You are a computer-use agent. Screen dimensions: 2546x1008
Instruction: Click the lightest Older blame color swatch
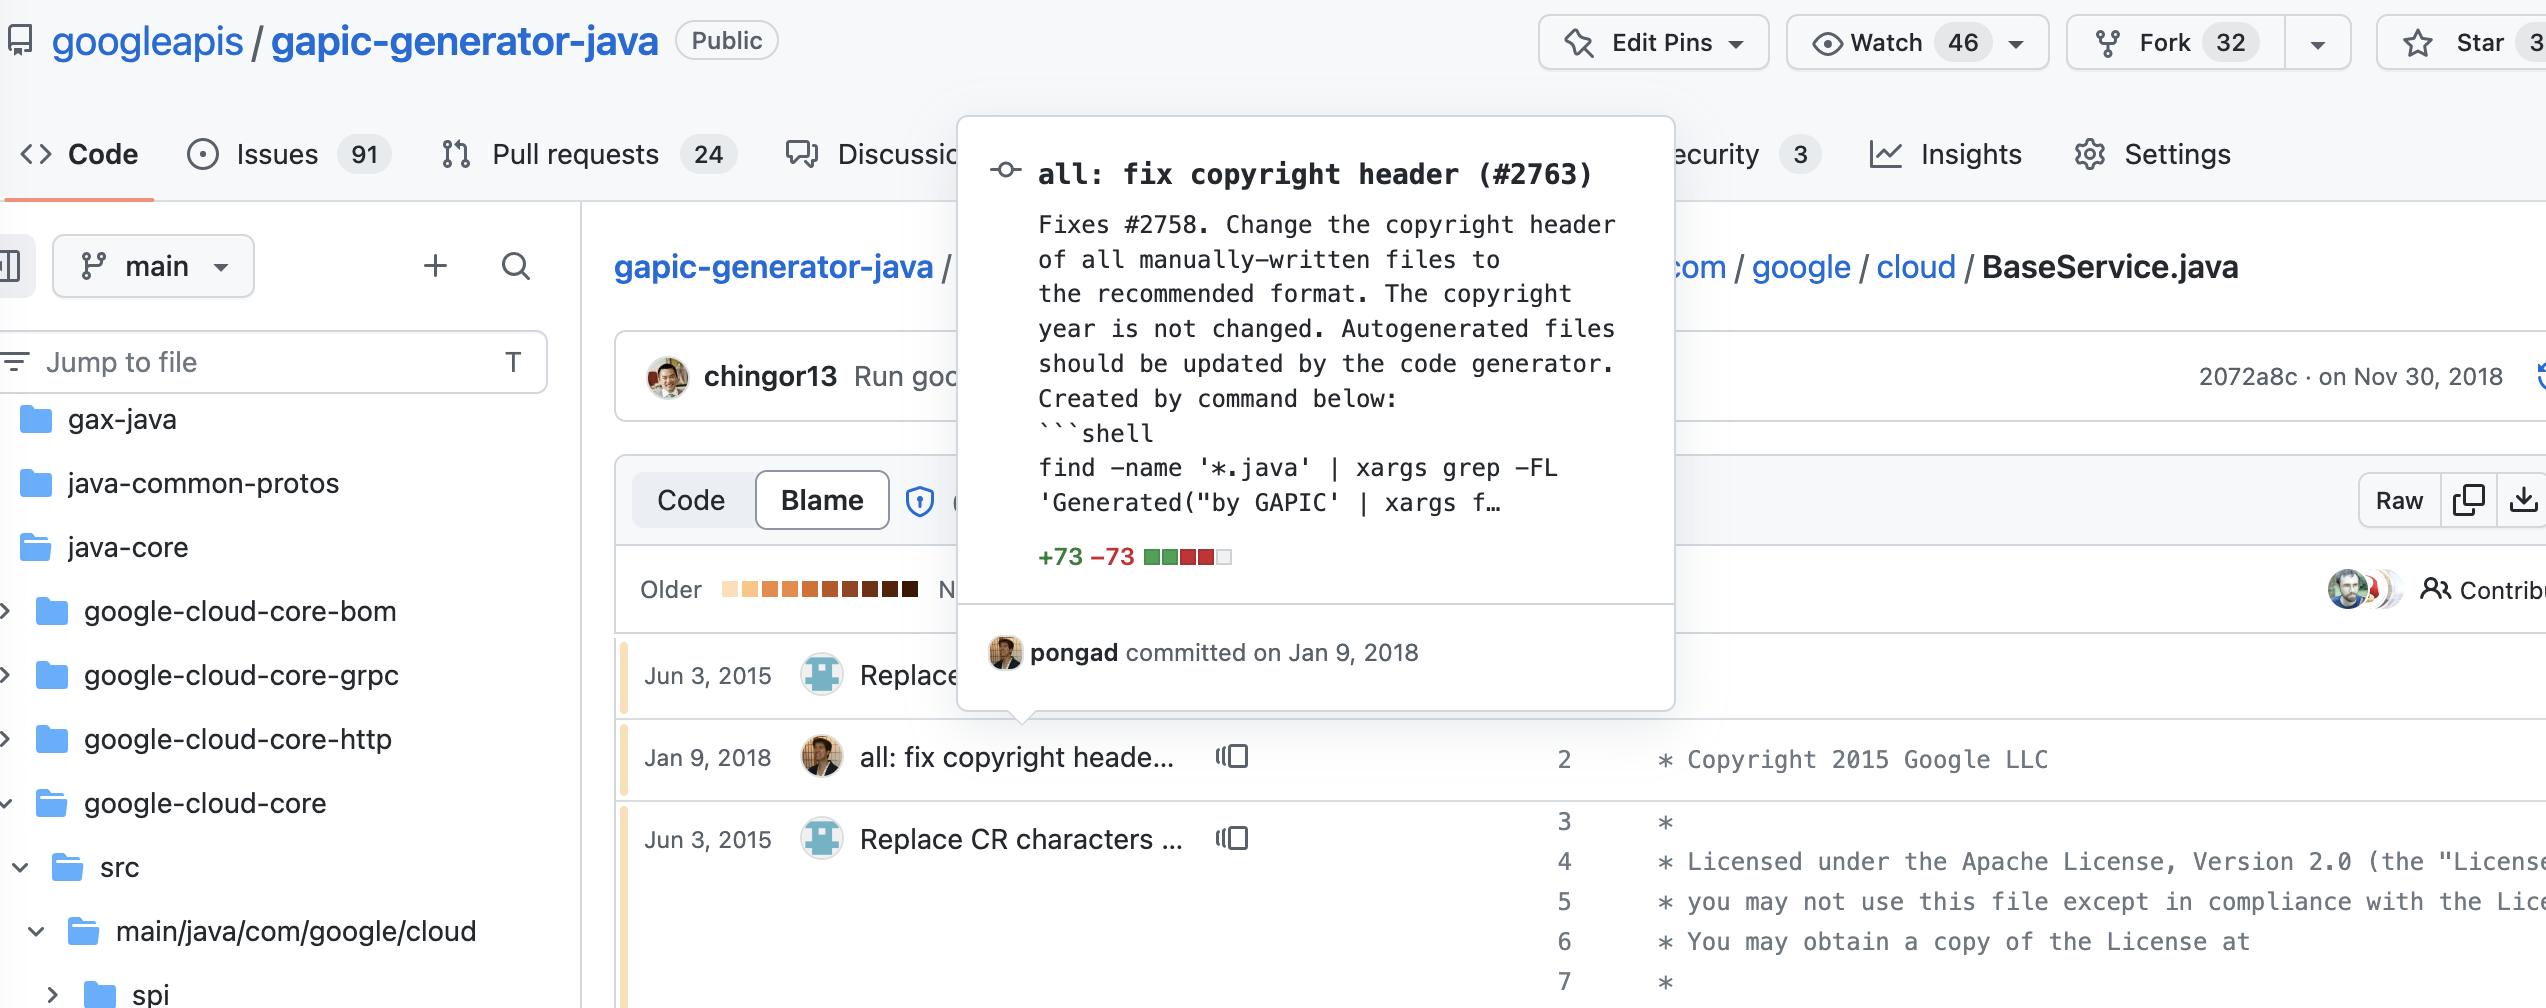(x=729, y=590)
